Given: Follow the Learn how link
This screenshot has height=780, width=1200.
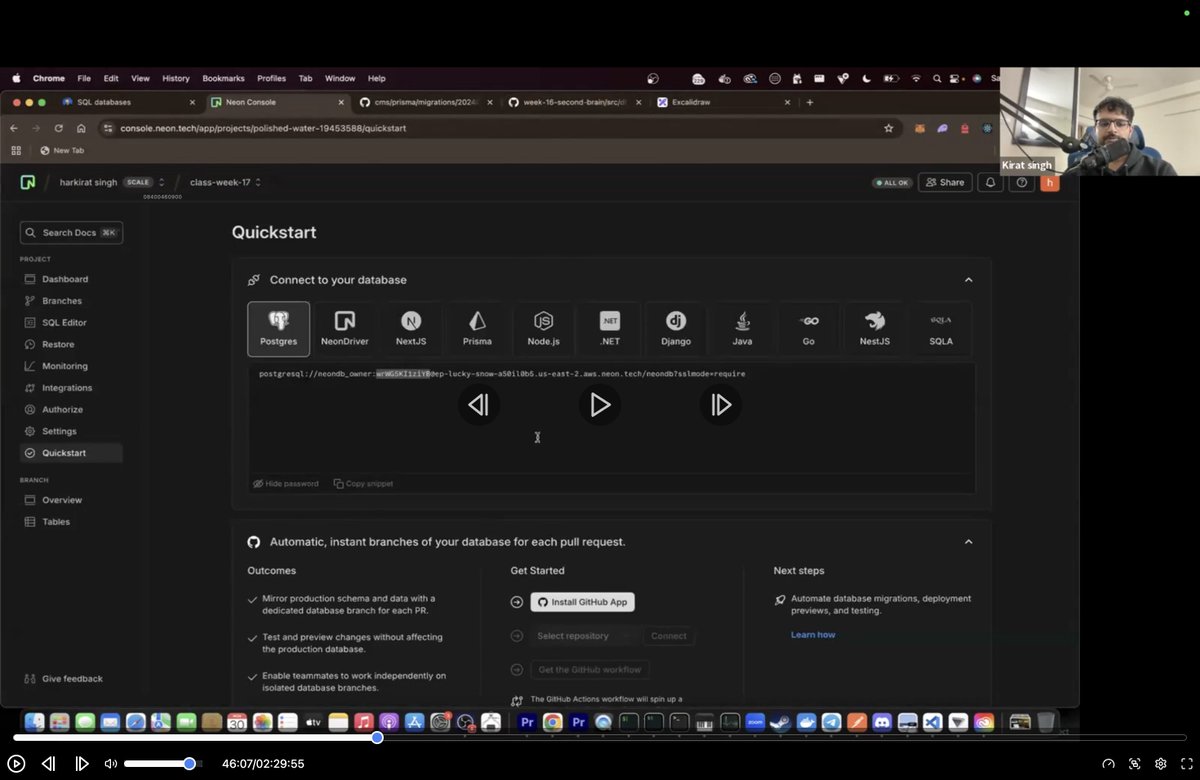Looking at the screenshot, I should point(813,635).
